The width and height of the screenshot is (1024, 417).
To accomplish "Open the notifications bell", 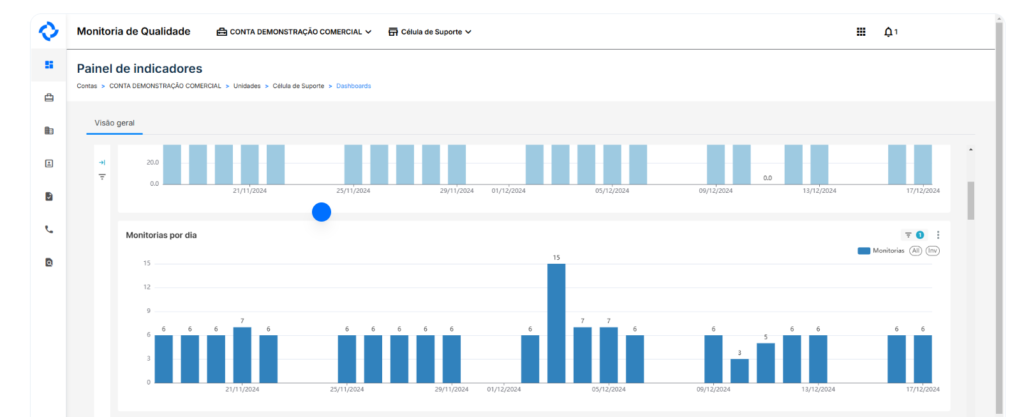I will click(x=888, y=32).
